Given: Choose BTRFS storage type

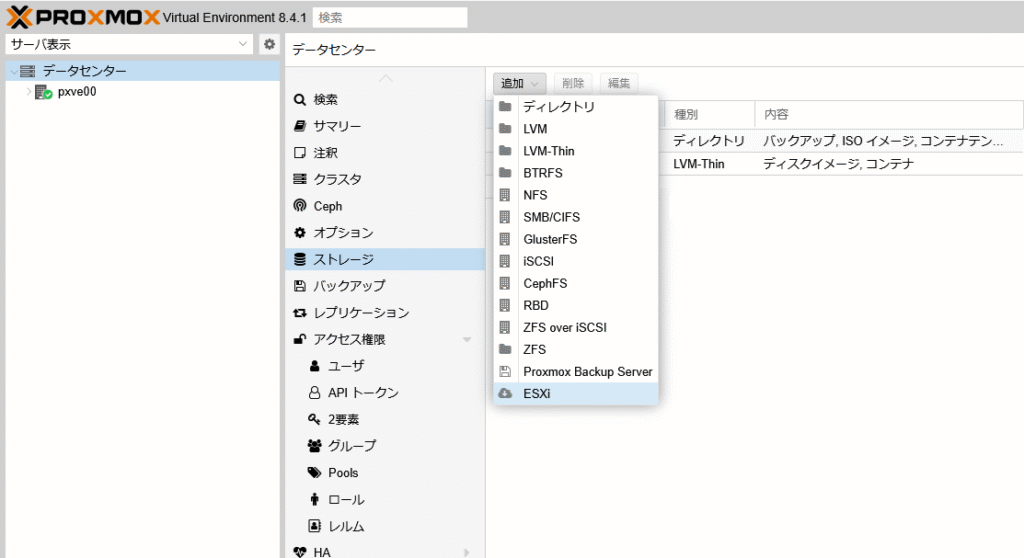Looking at the screenshot, I should coord(576,173).
